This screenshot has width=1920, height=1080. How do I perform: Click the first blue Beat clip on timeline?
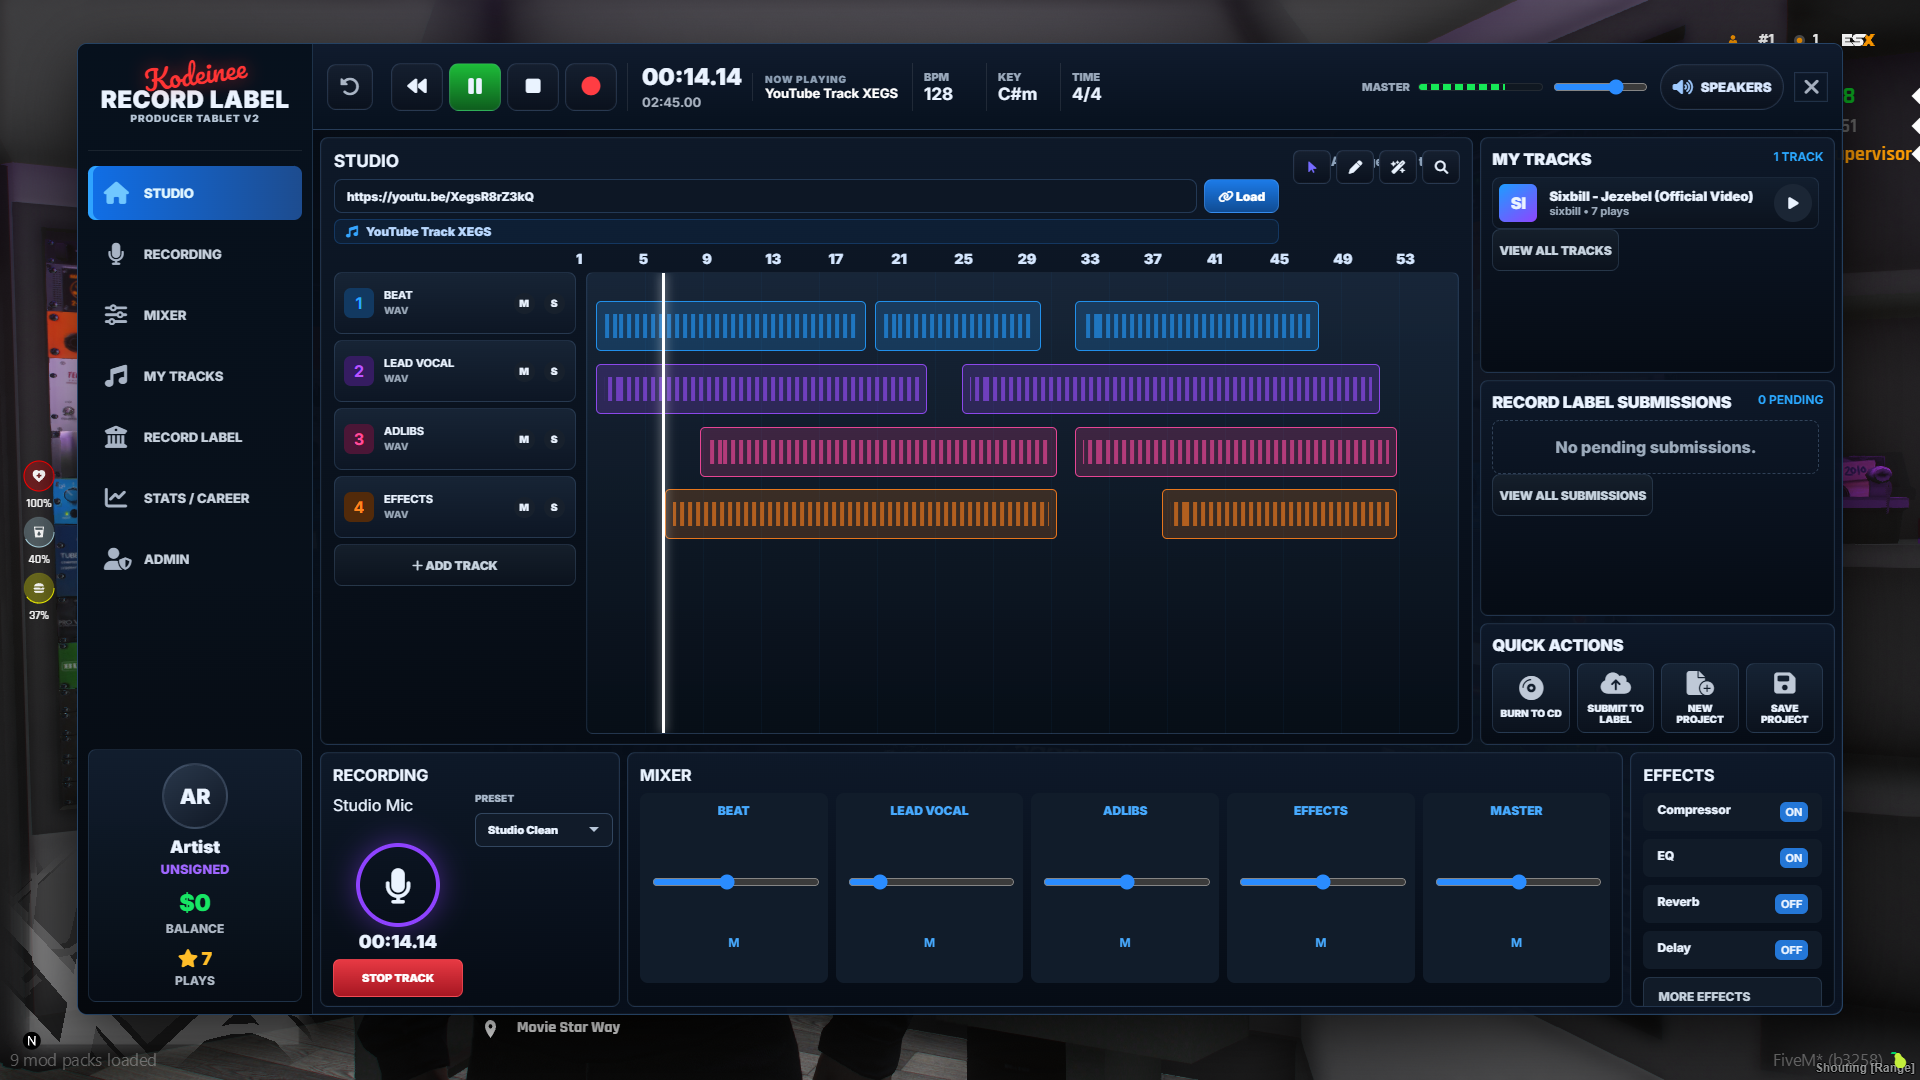click(x=731, y=326)
